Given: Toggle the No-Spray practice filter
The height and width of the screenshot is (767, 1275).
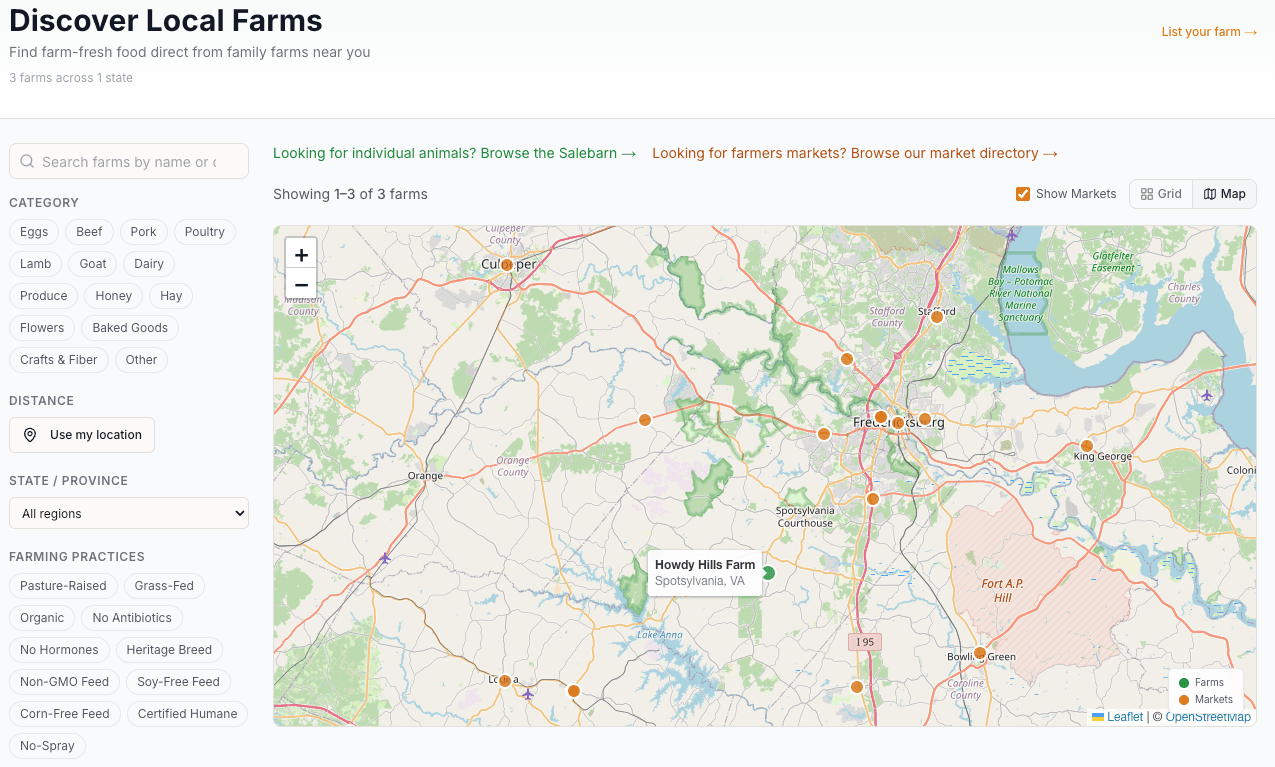Looking at the screenshot, I should pos(47,745).
